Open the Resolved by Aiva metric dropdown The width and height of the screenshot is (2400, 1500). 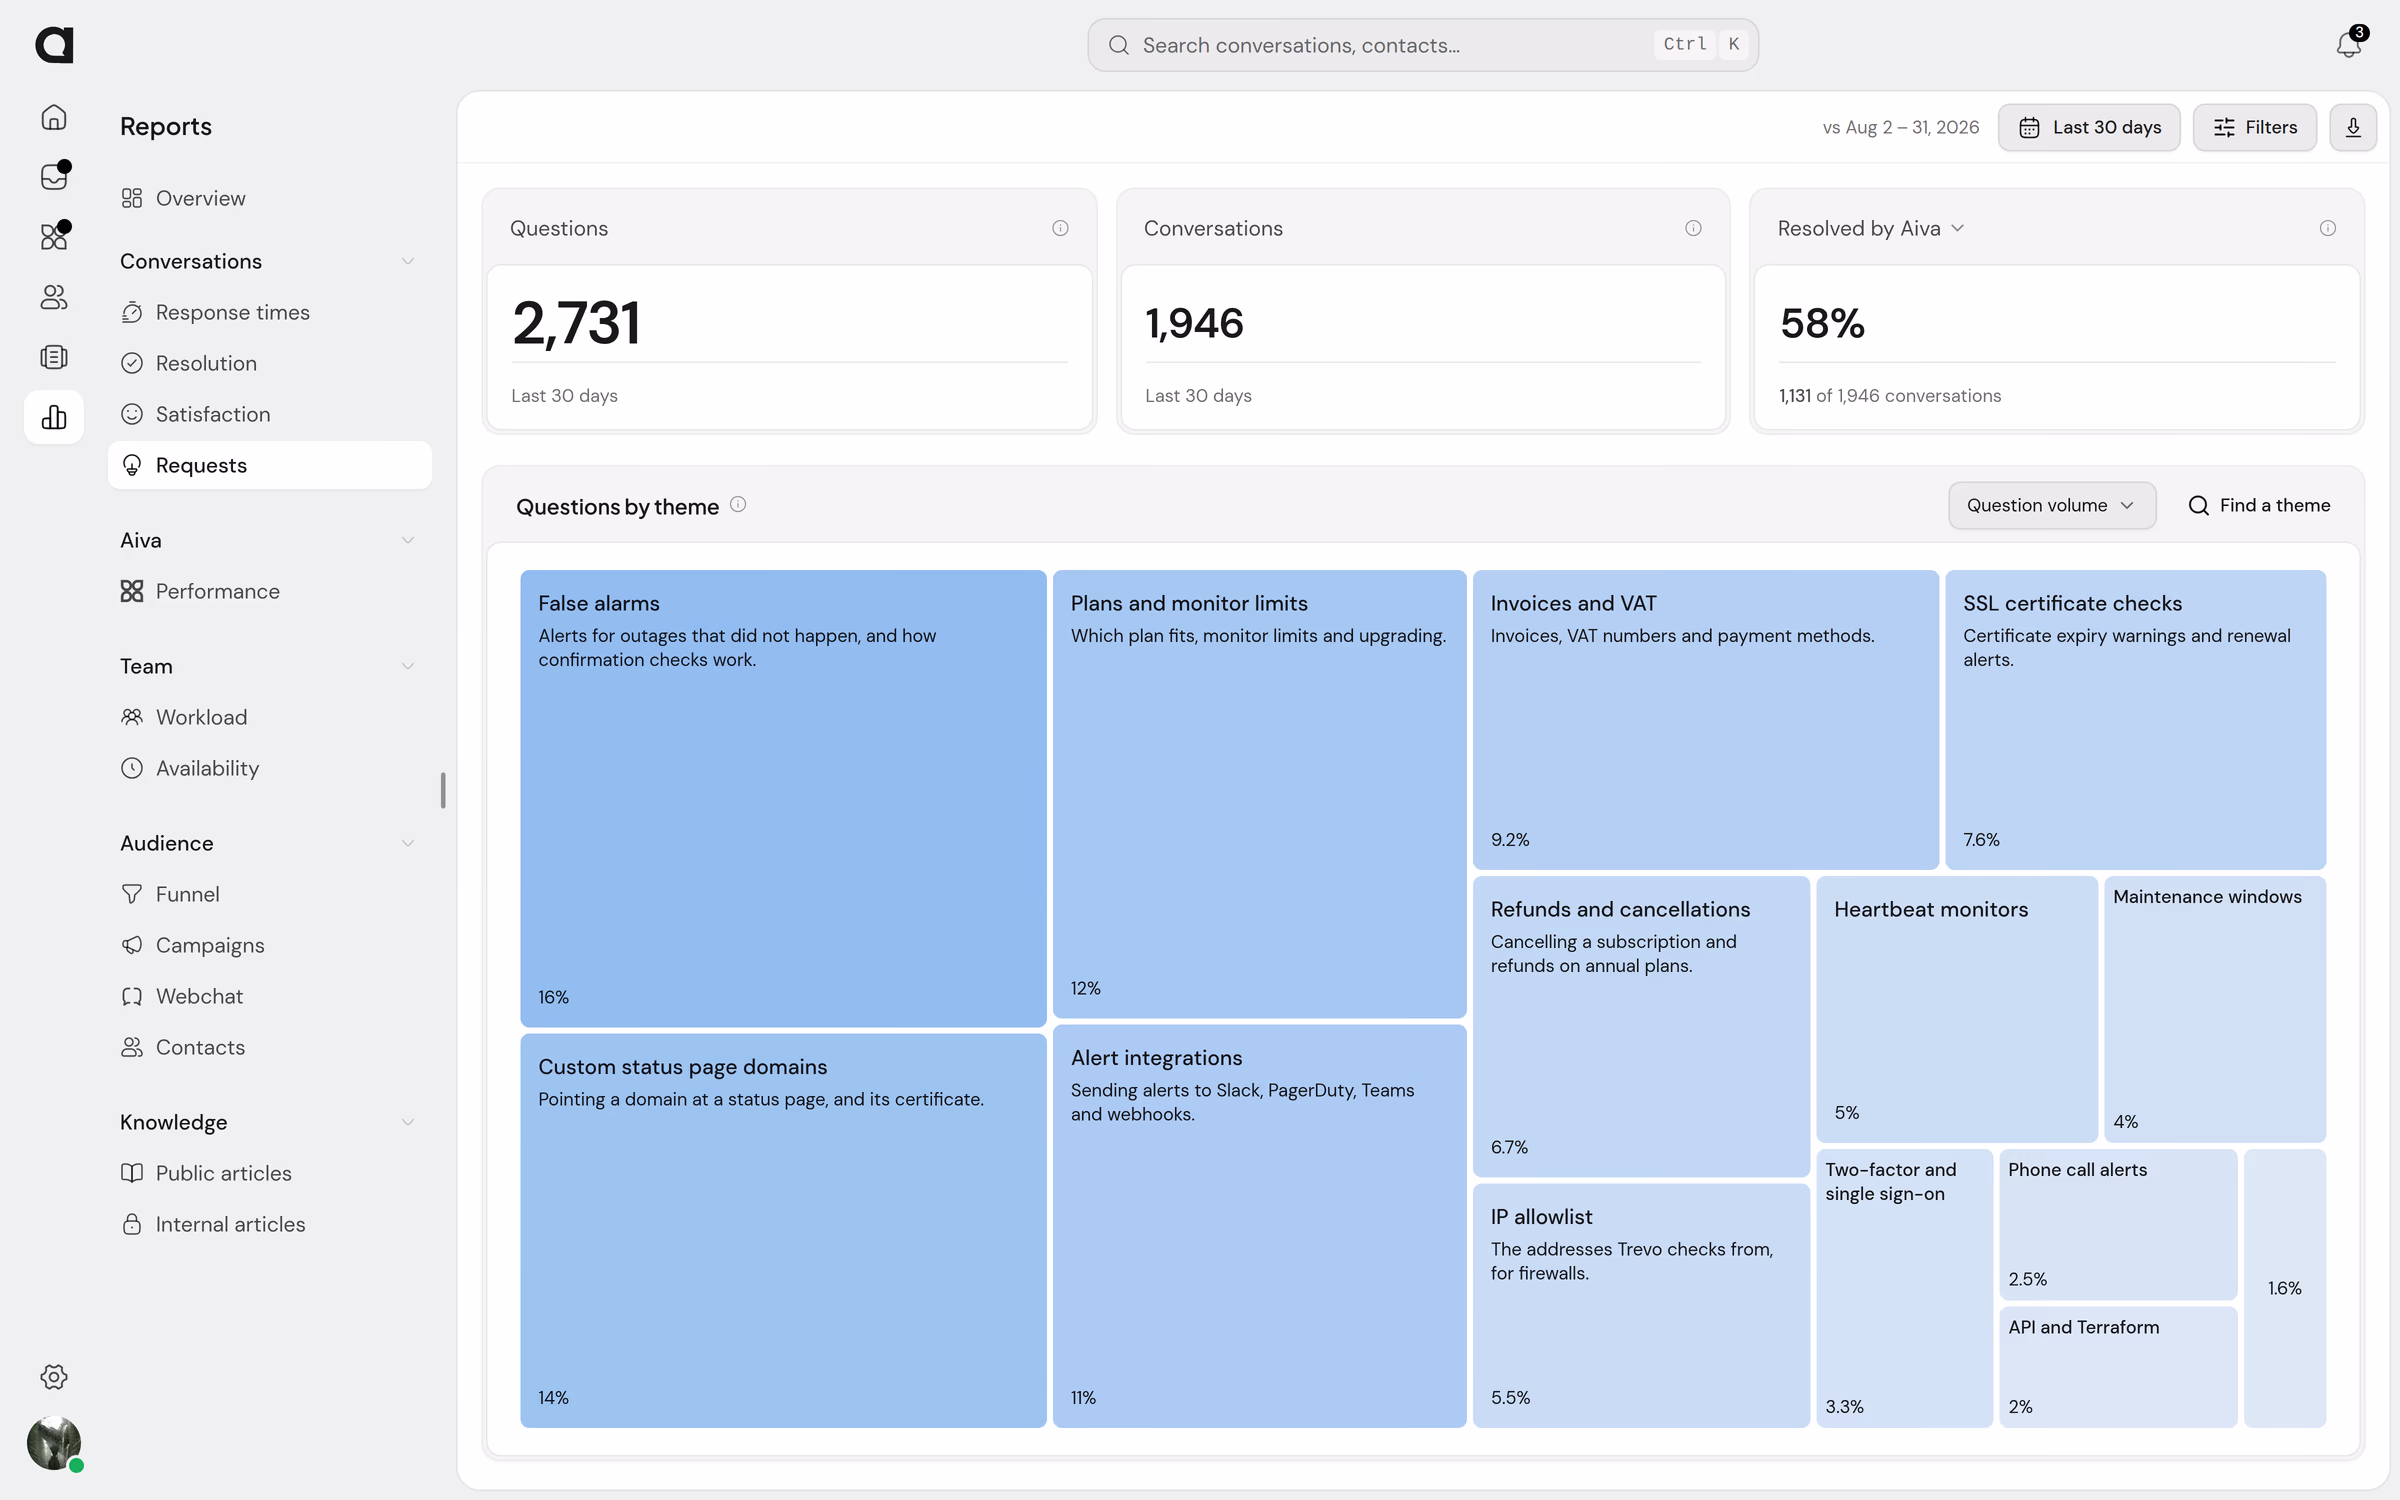pyautogui.click(x=1870, y=228)
